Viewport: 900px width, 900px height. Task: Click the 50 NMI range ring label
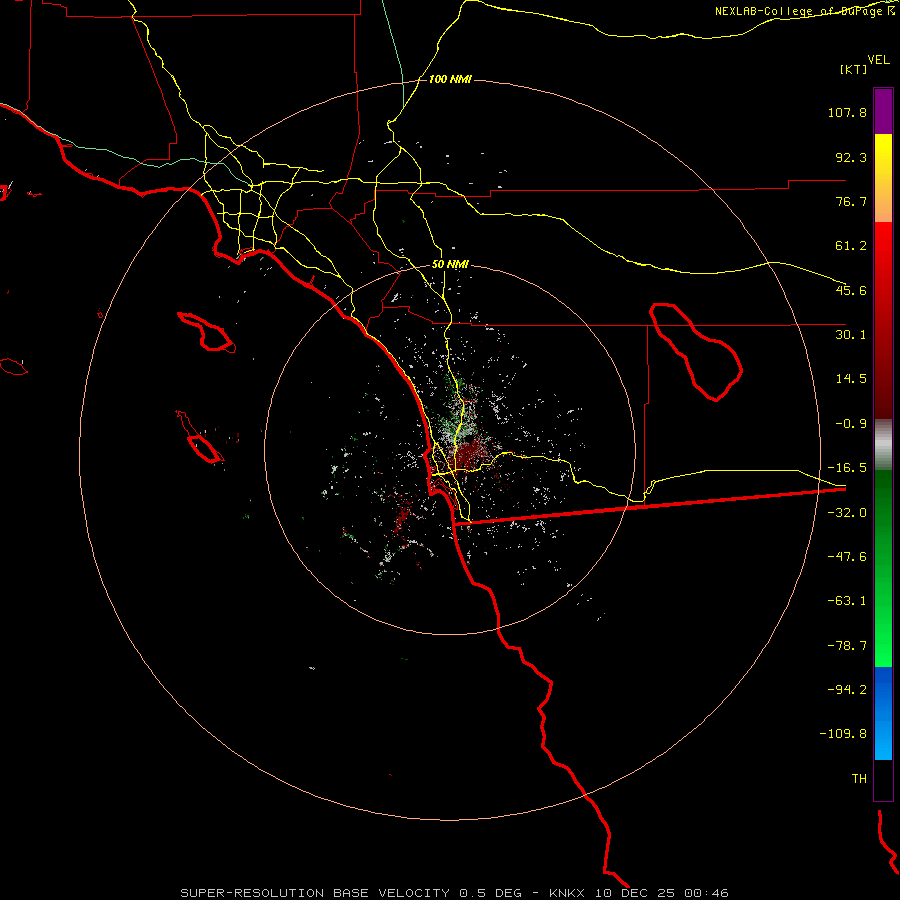pos(450,265)
